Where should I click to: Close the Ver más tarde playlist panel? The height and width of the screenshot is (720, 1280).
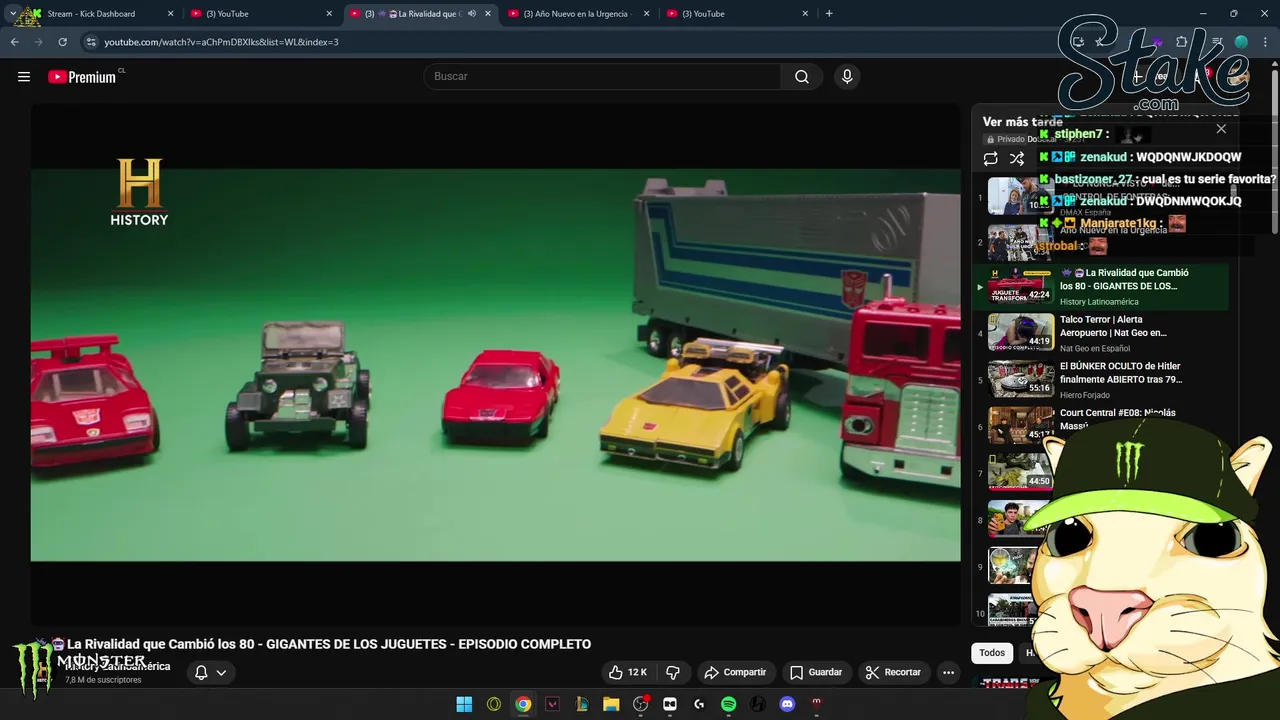pos(1221,129)
